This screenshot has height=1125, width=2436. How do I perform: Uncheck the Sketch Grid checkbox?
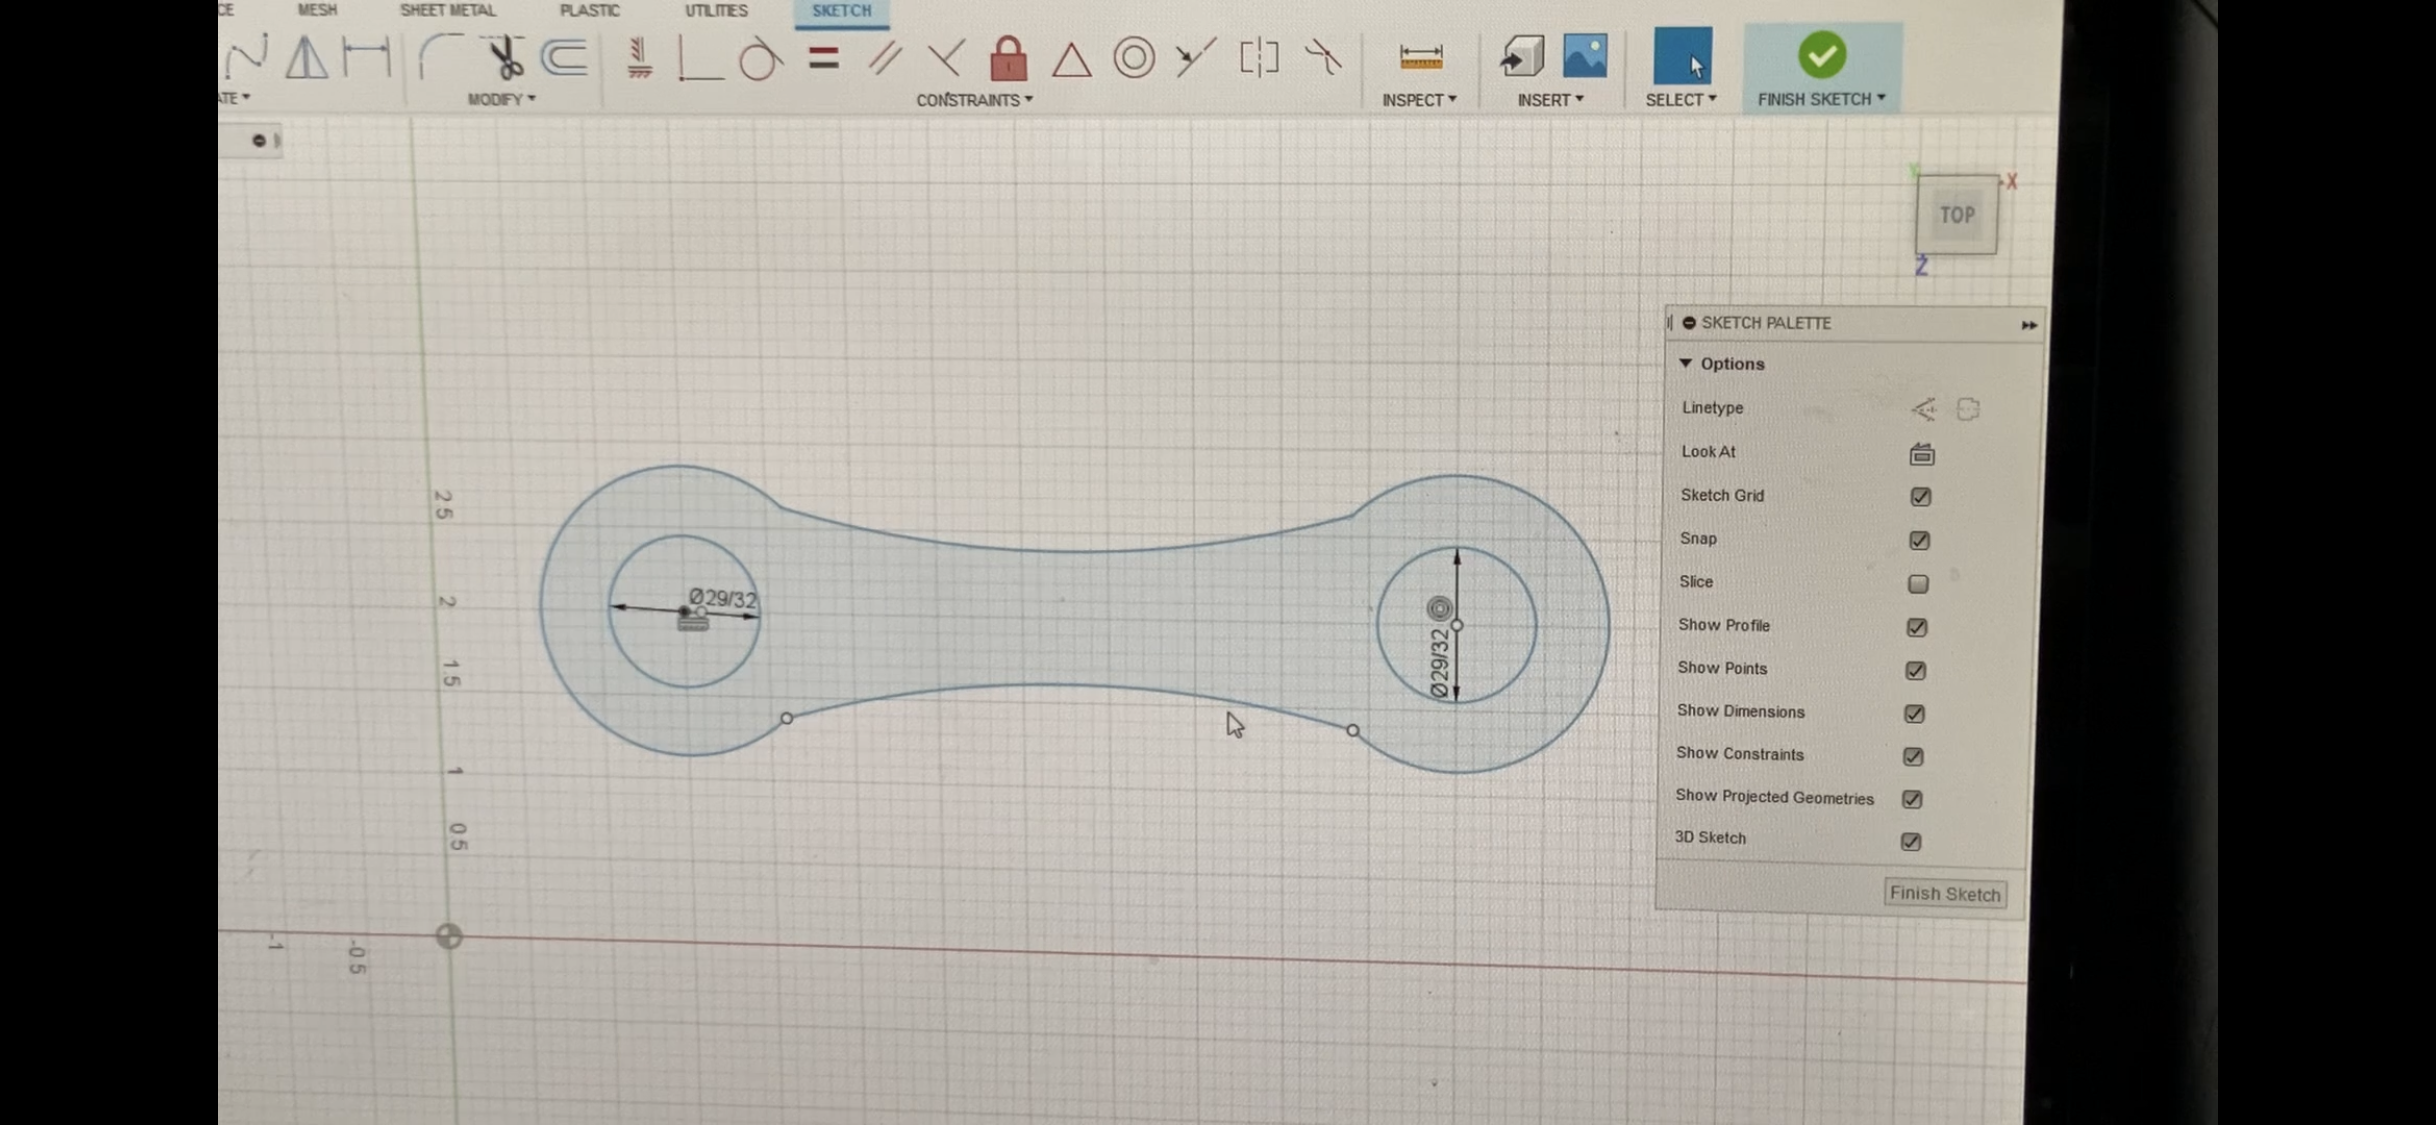coord(1920,496)
